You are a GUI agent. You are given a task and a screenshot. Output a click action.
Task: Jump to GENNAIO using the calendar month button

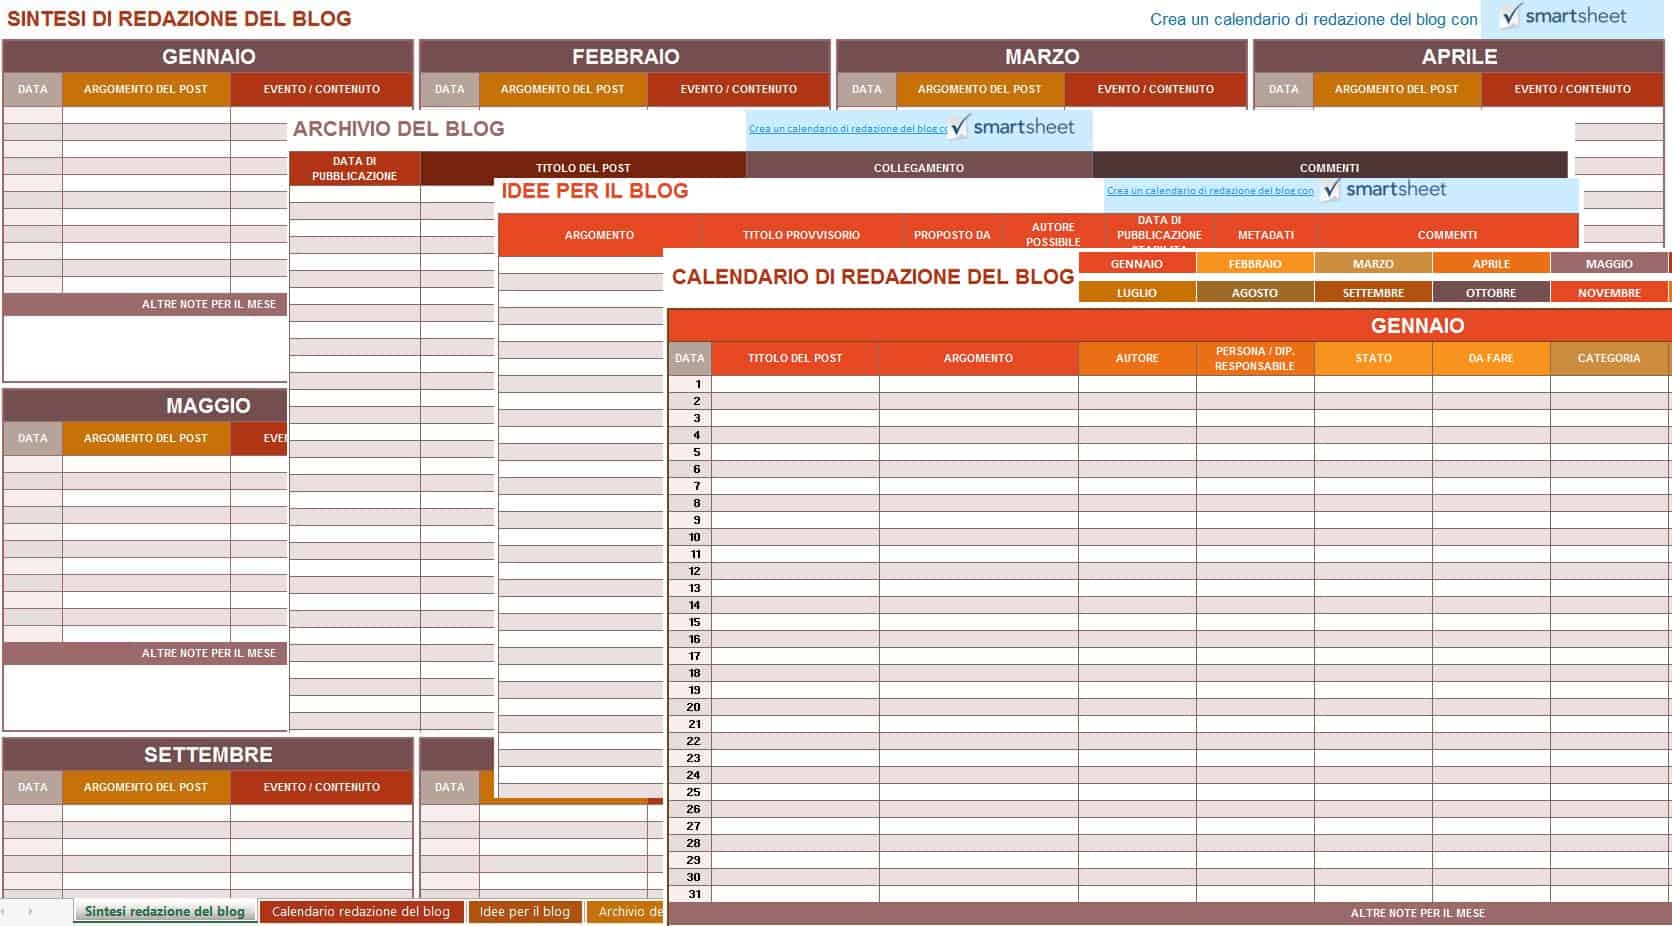coord(1137,264)
